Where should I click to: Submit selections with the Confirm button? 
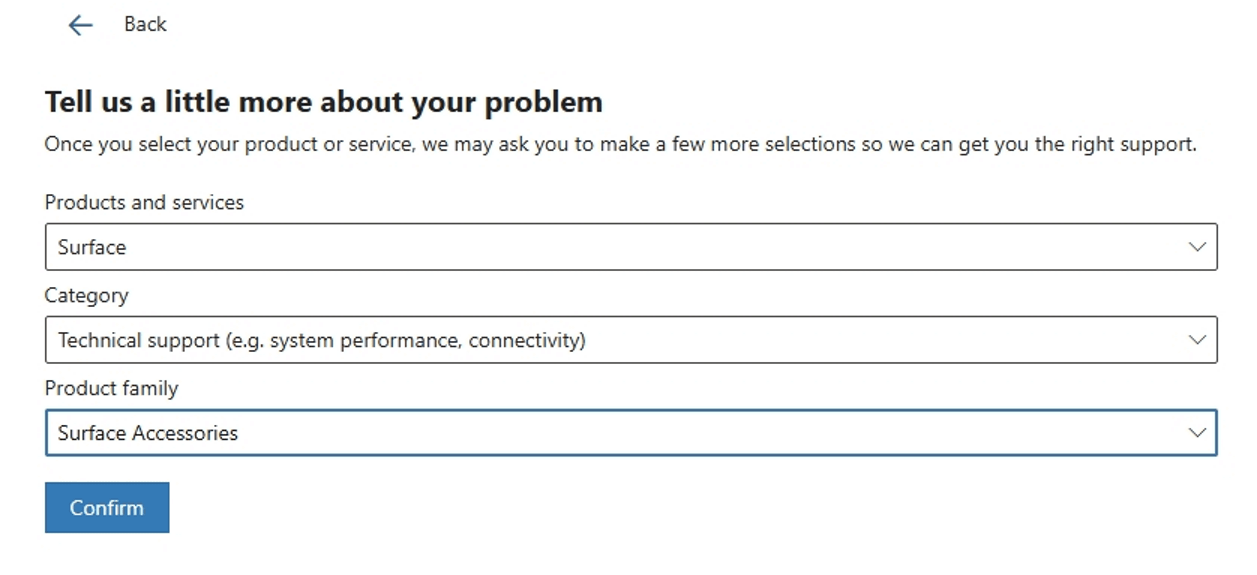(x=107, y=508)
